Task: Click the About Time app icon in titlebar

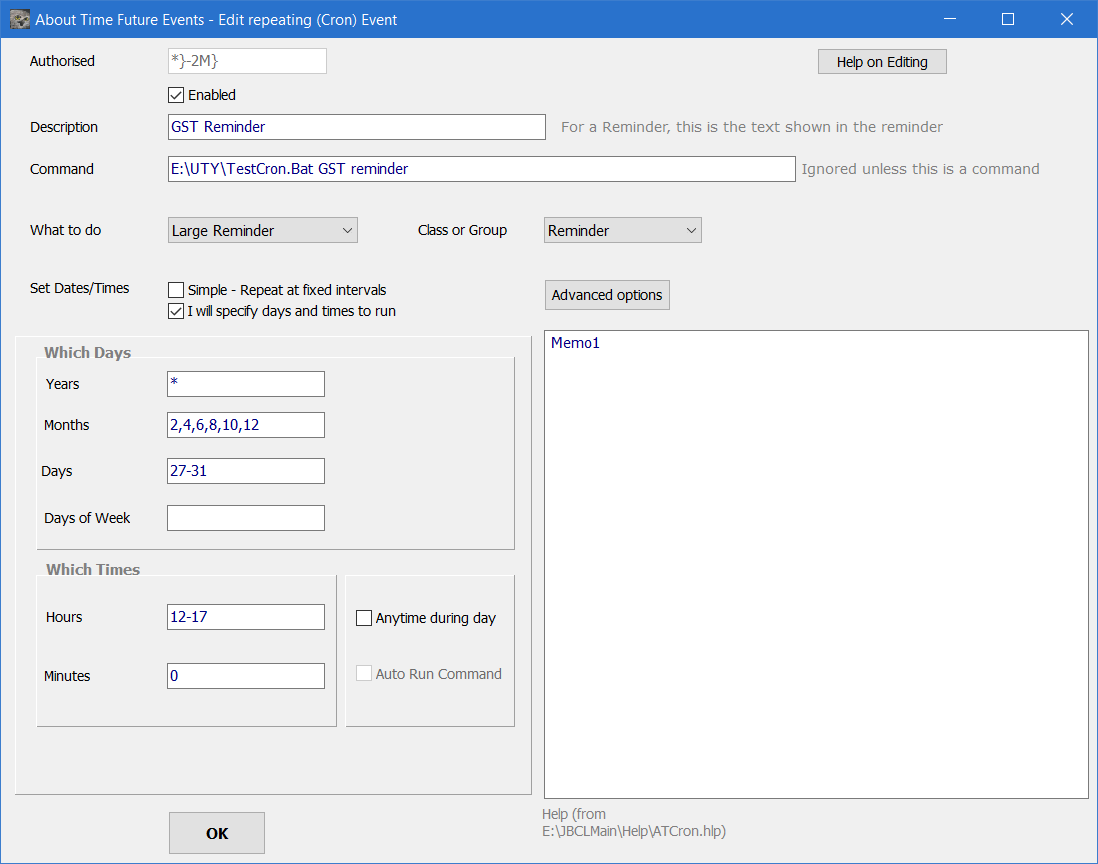Action: 18,19
